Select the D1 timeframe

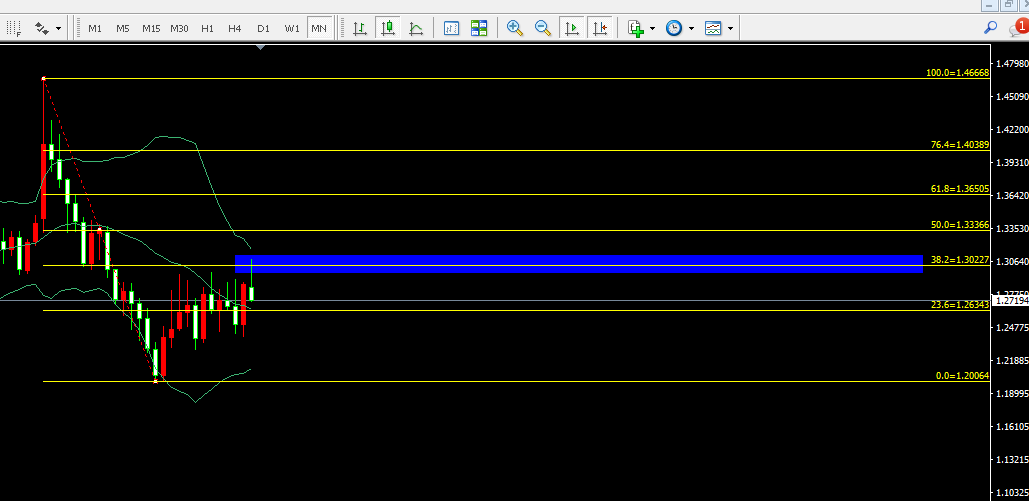[x=263, y=28]
